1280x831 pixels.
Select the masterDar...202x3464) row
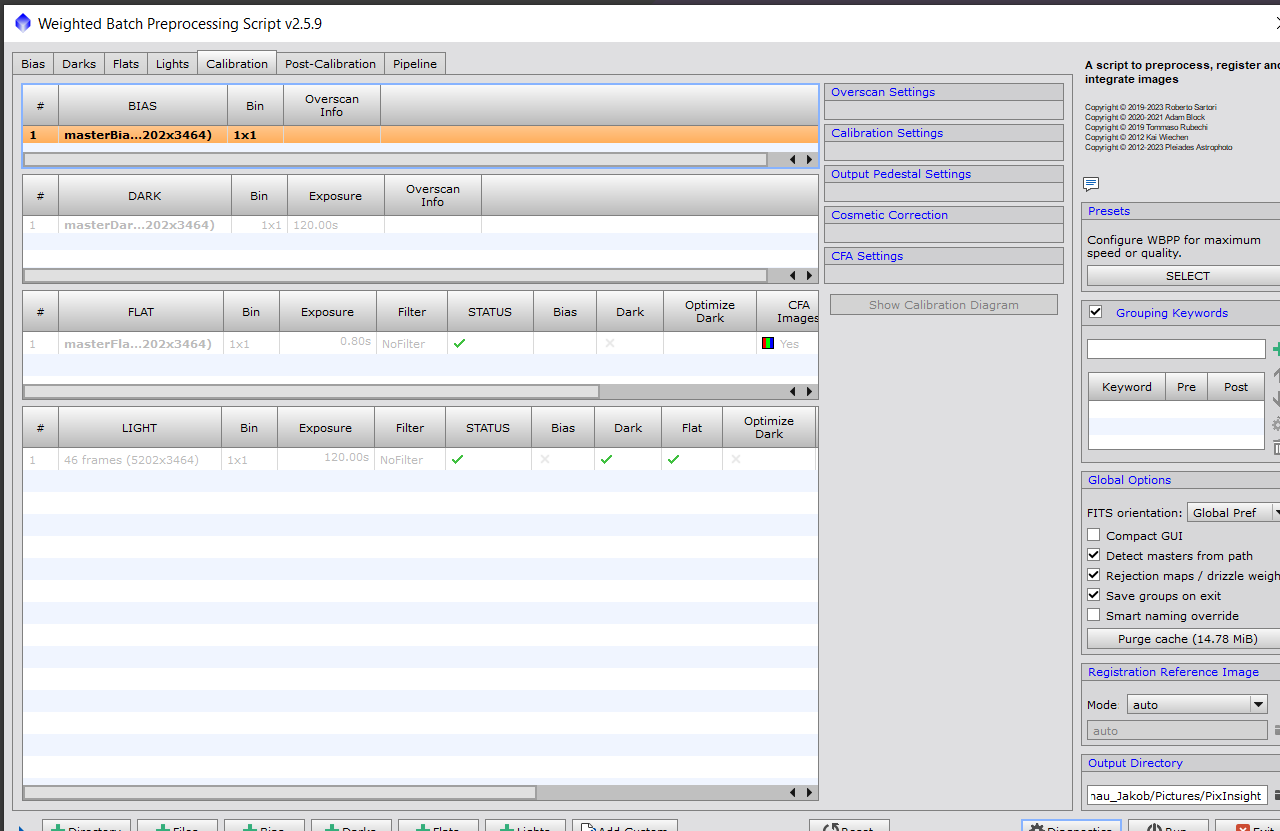point(420,225)
